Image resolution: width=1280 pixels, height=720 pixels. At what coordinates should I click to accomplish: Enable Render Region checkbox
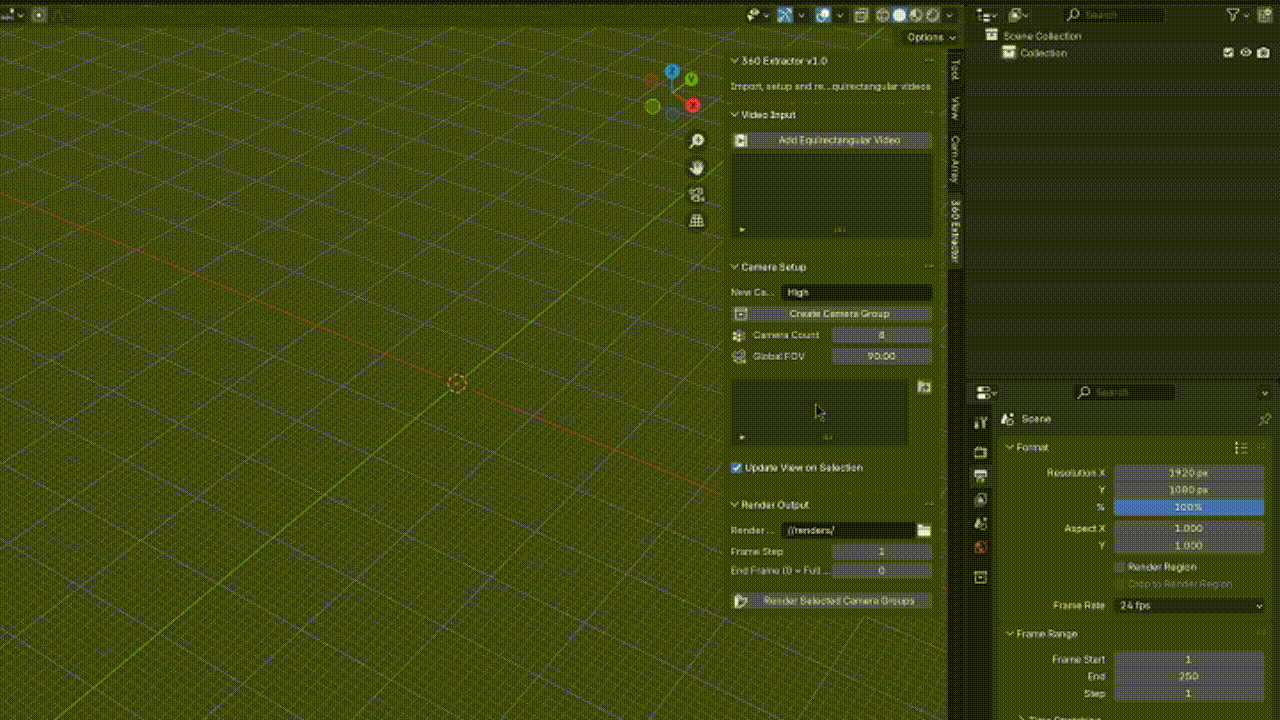1120,567
